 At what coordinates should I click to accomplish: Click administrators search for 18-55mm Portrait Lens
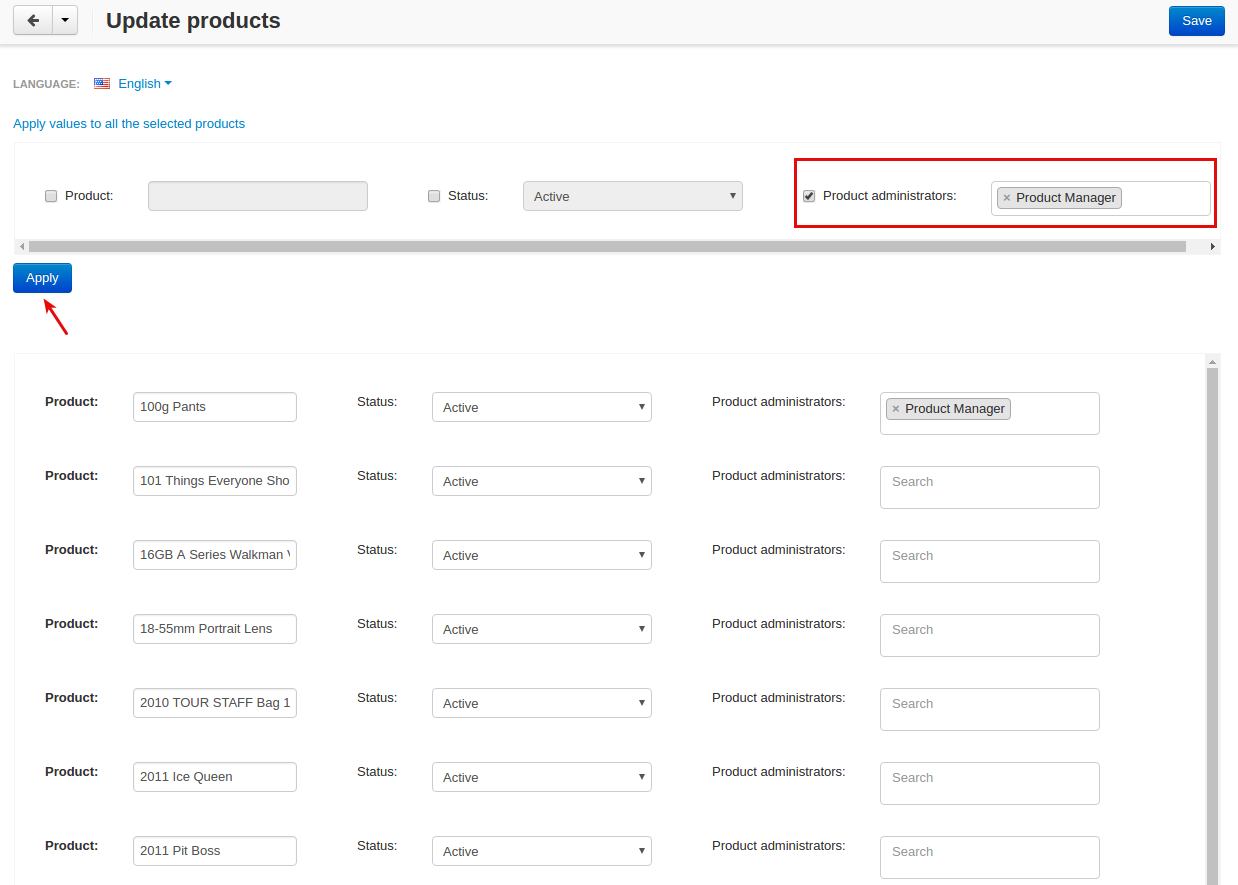pyautogui.click(x=990, y=635)
